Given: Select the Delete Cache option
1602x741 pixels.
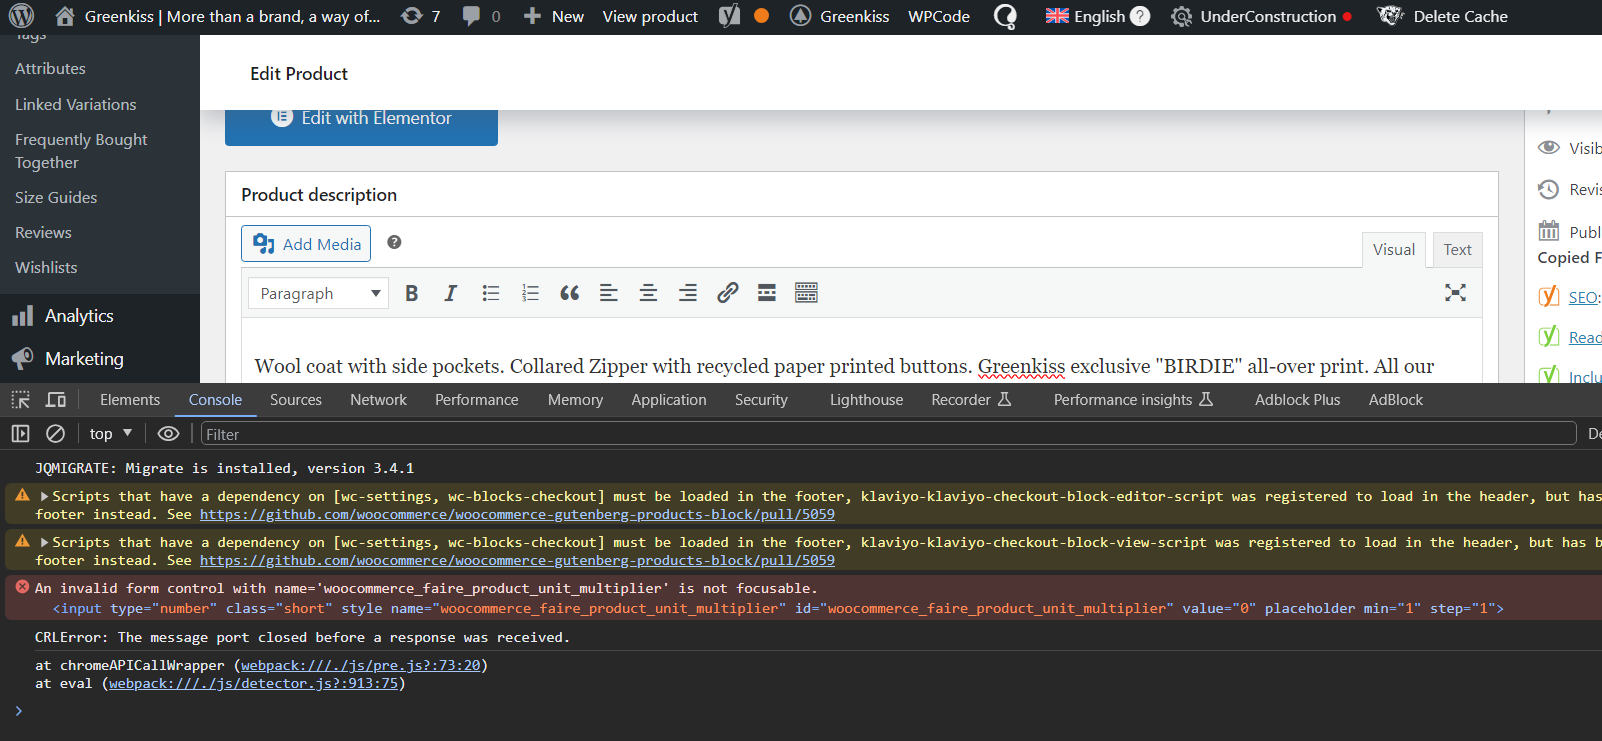Looking at the screenshot, I should tap(1442, 16).
